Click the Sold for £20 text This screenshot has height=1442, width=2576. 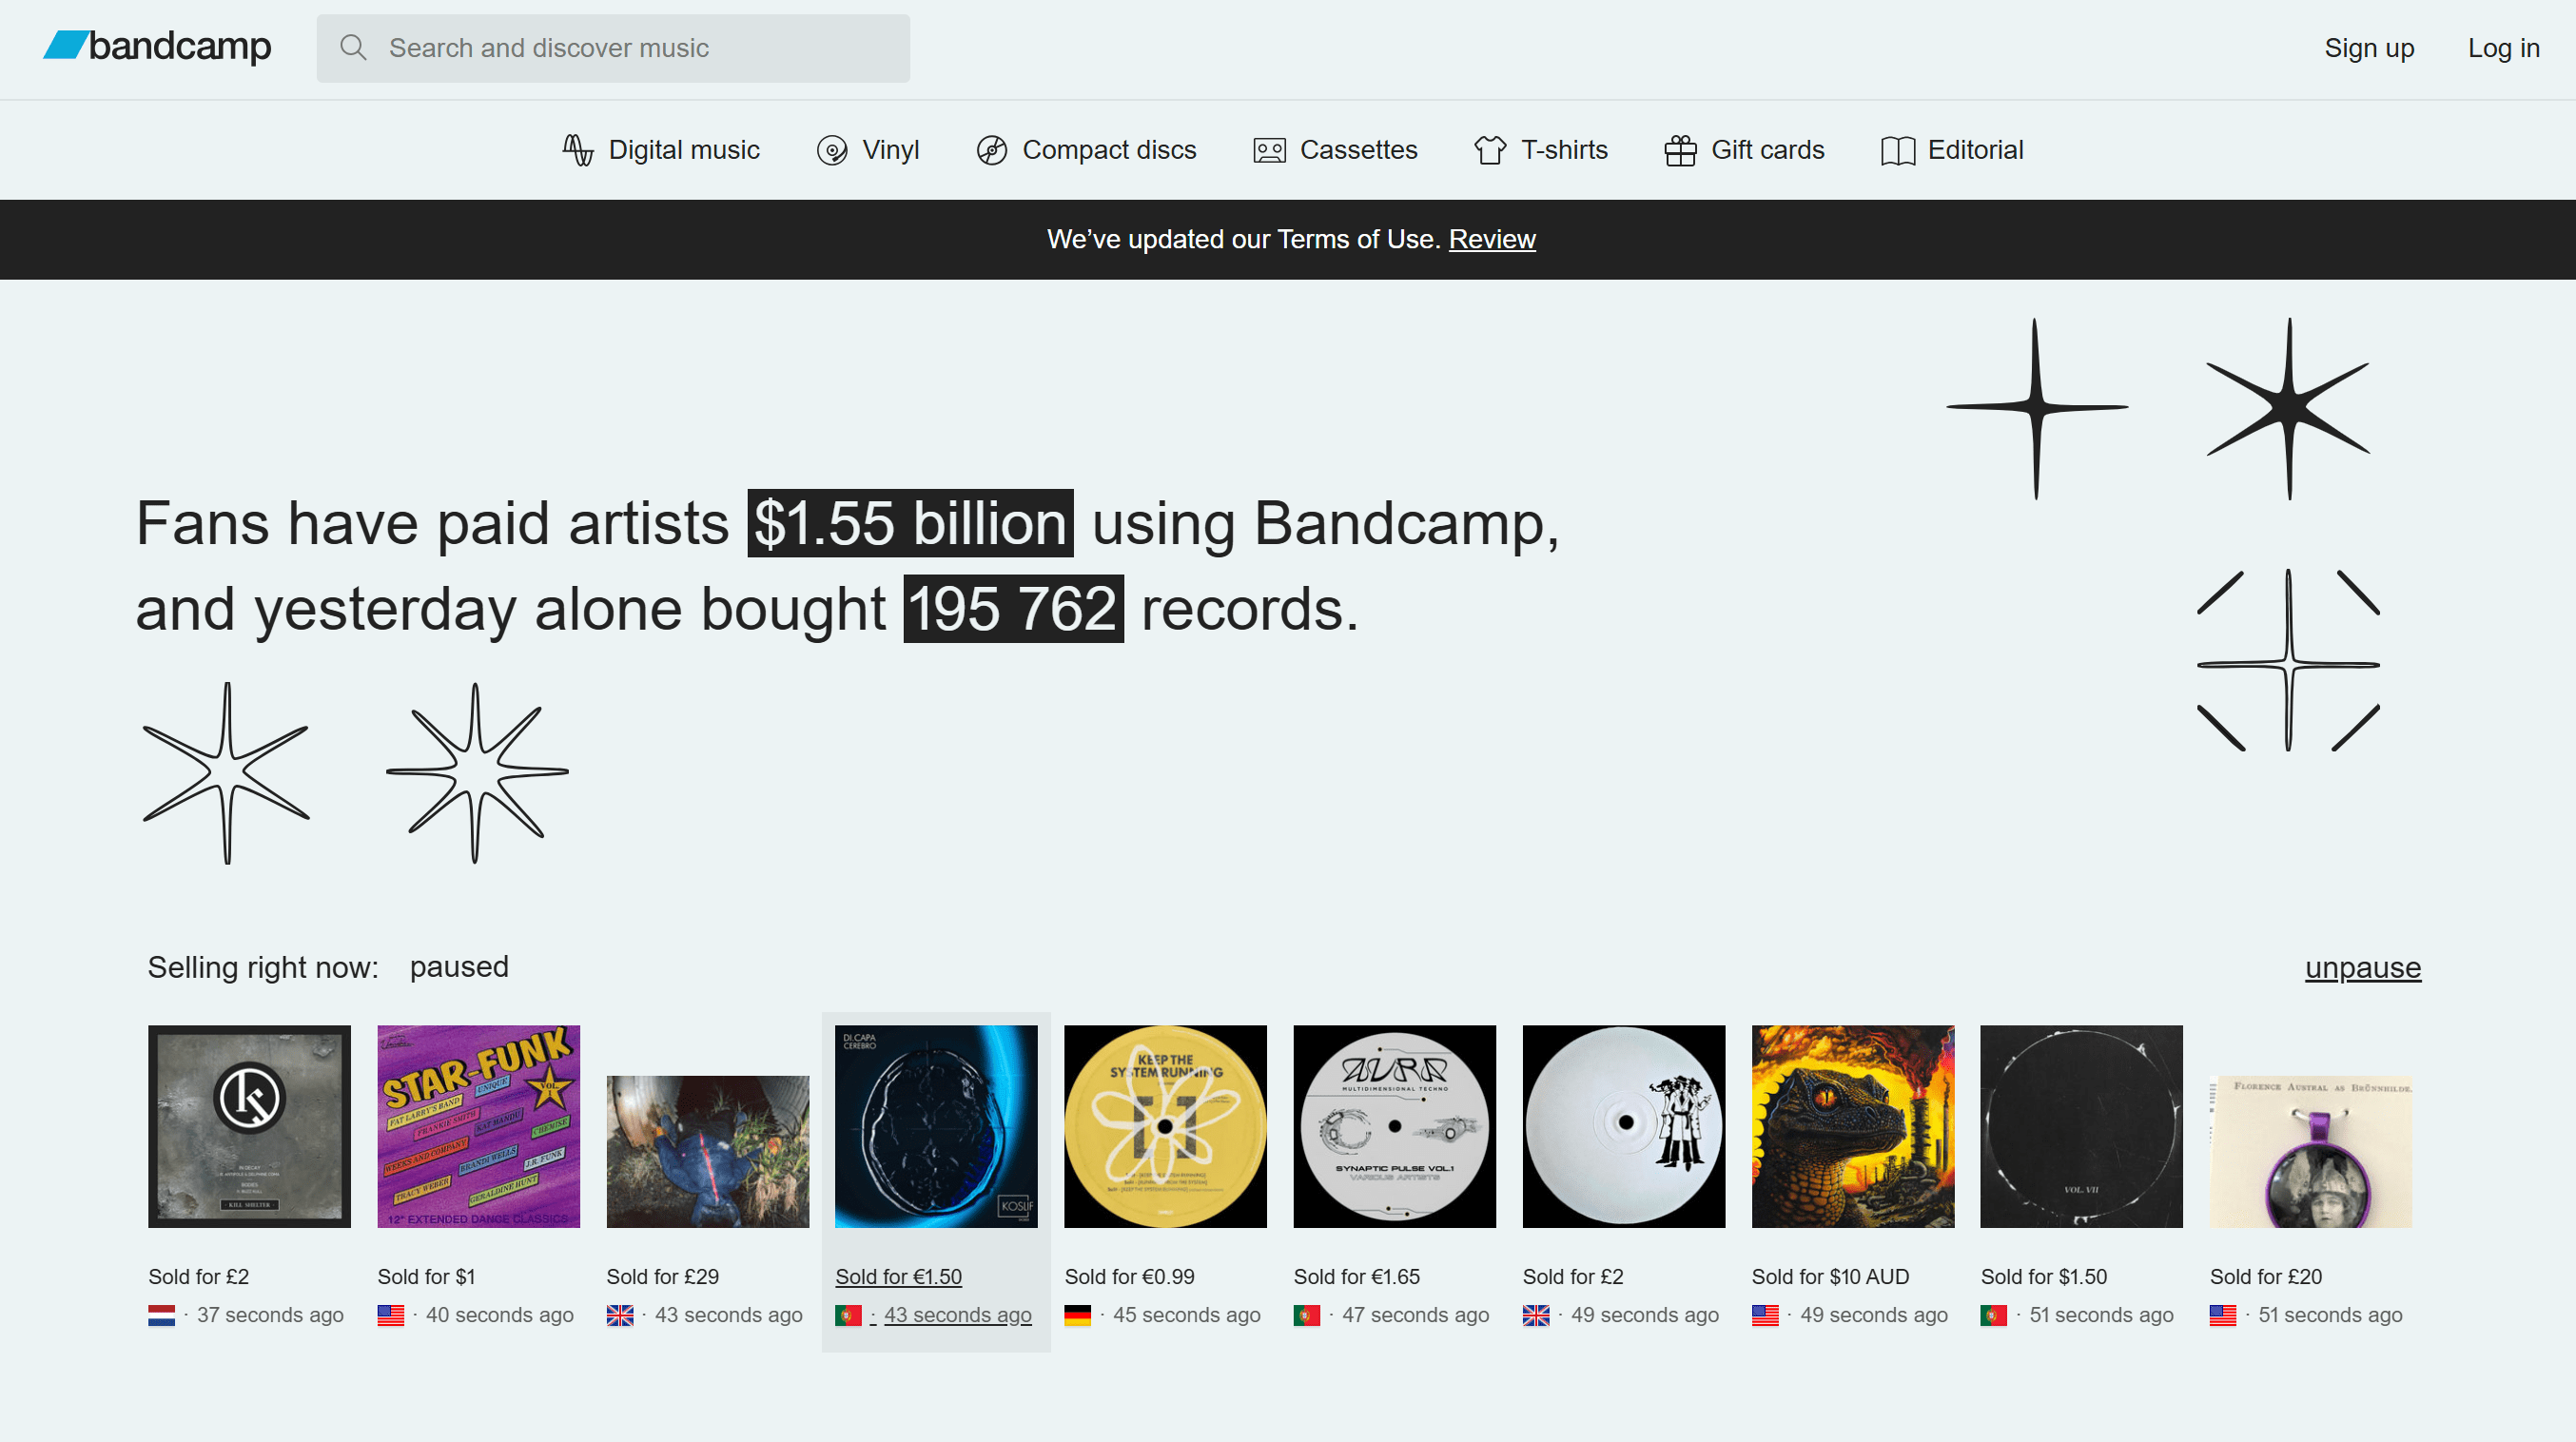point(2265,1276)
